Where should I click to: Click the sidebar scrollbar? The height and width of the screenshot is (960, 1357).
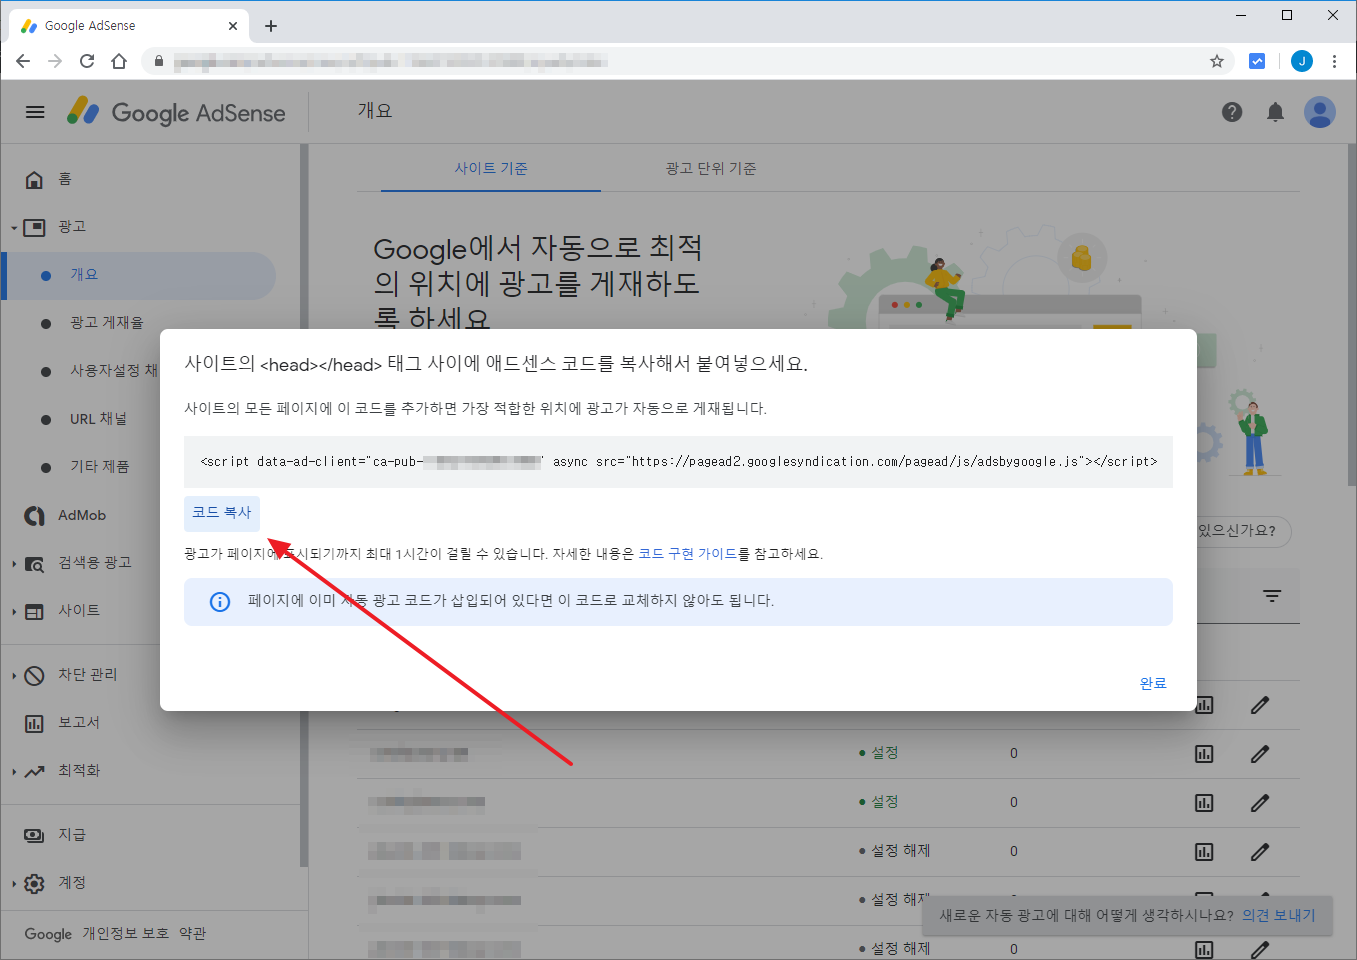coord(304,505)
